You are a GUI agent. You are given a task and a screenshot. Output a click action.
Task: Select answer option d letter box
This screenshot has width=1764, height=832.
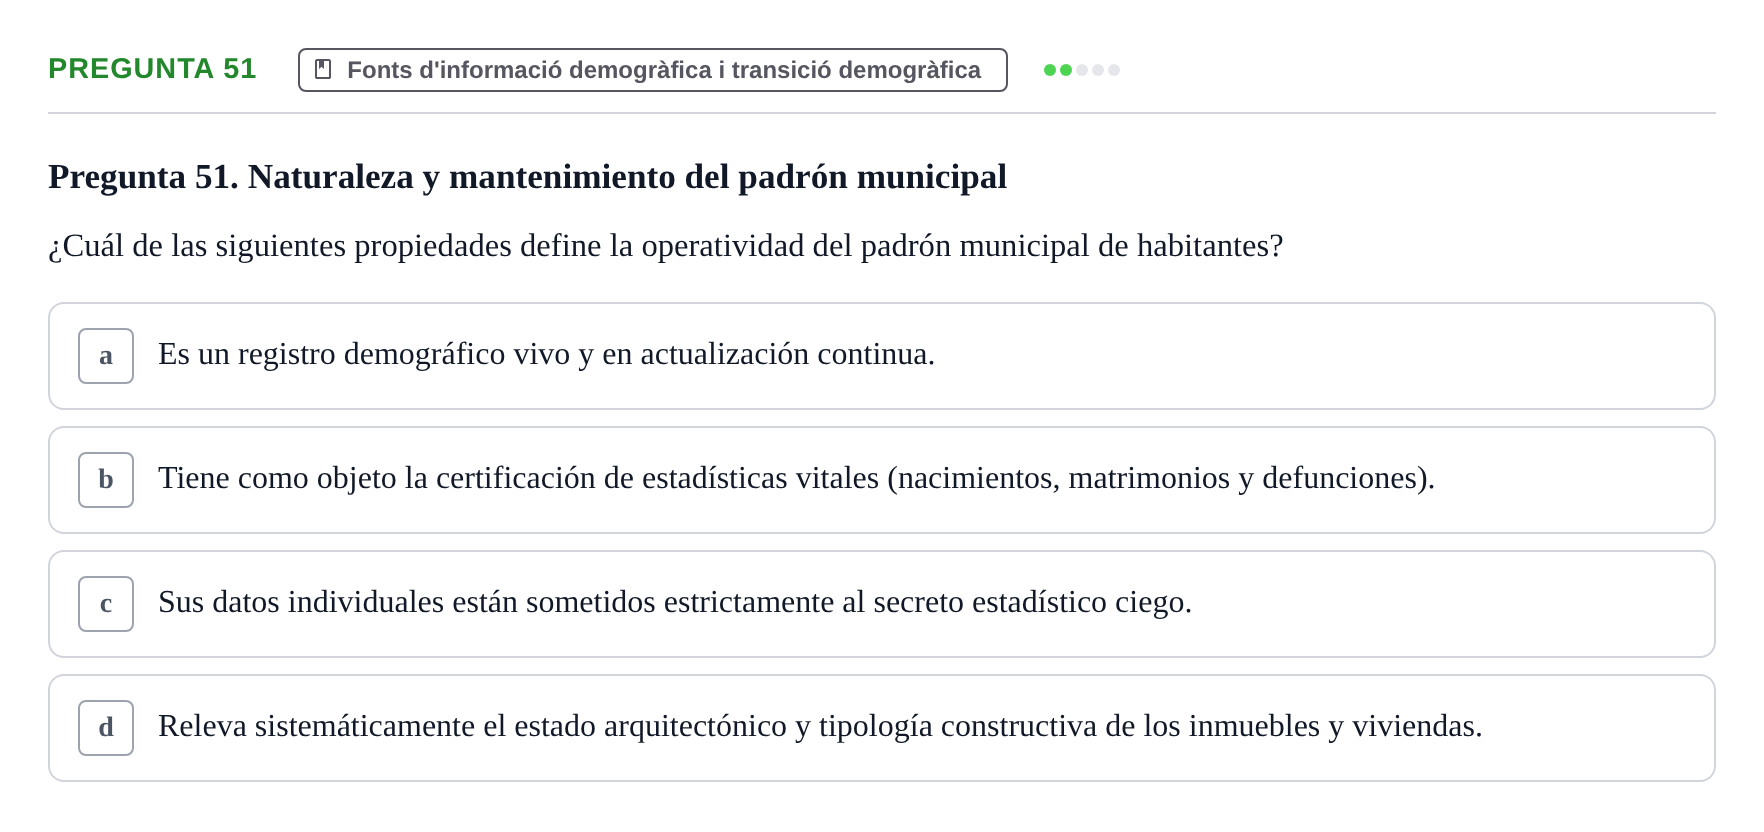[106, 728]
